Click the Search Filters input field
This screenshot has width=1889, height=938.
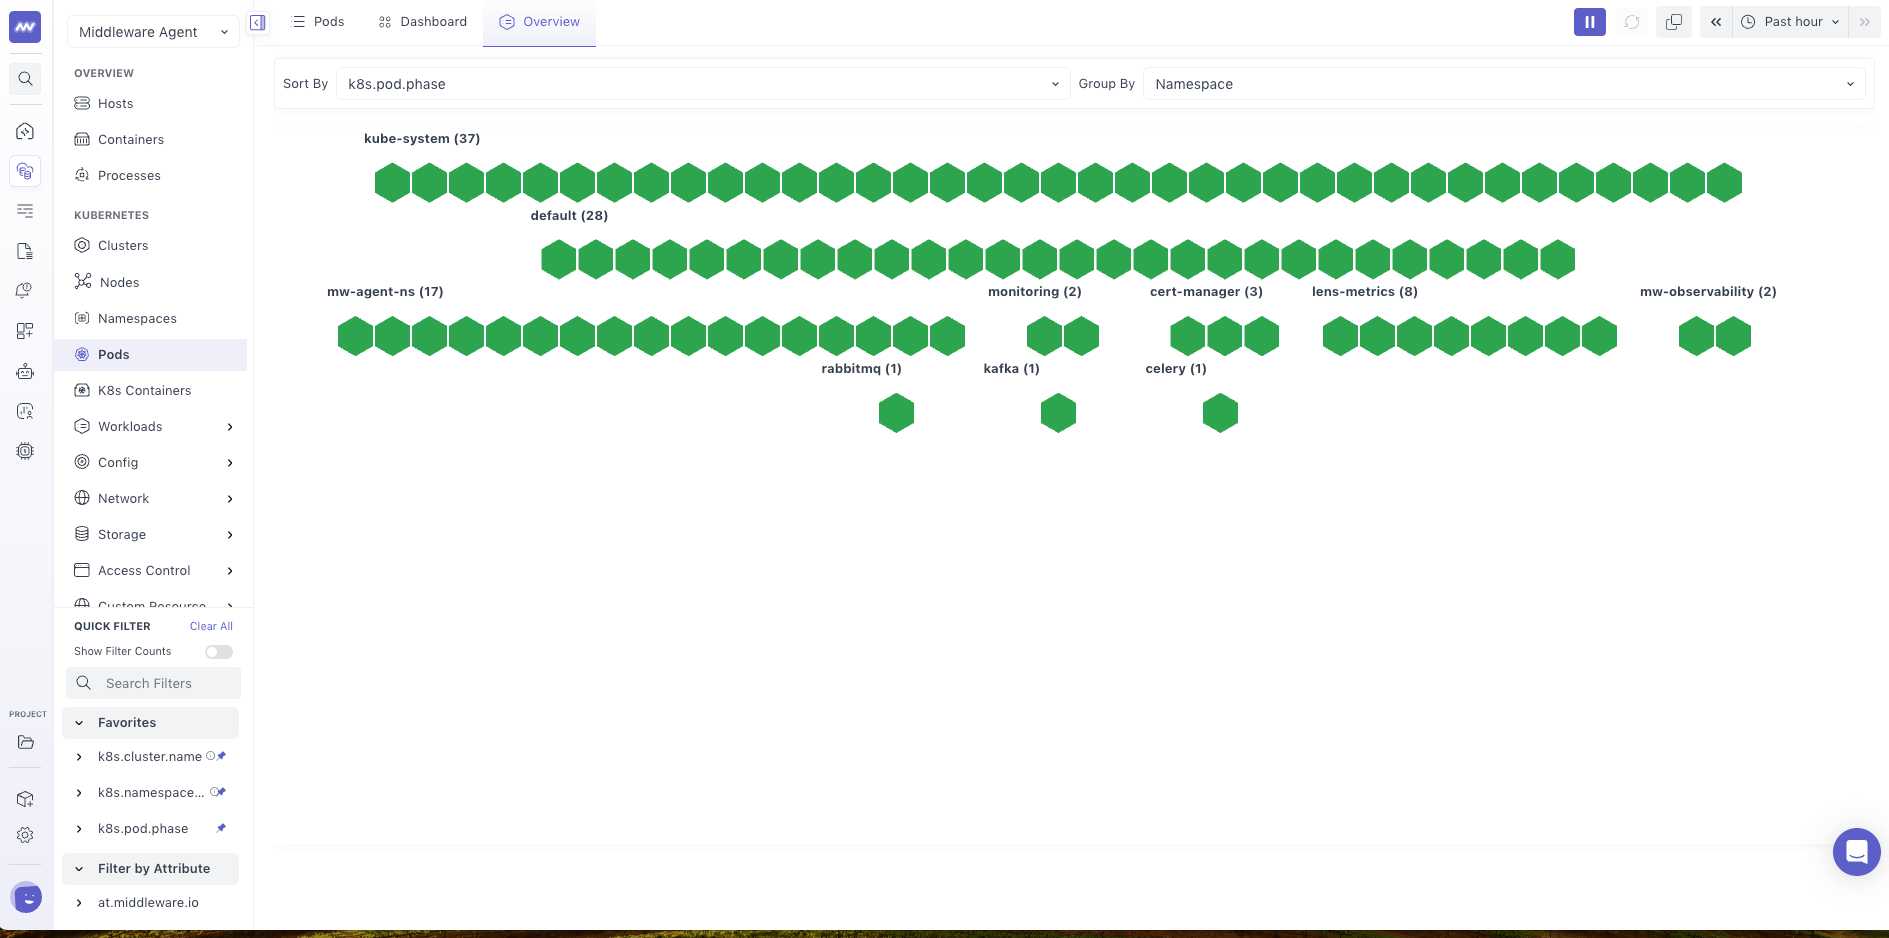[153, 683]
